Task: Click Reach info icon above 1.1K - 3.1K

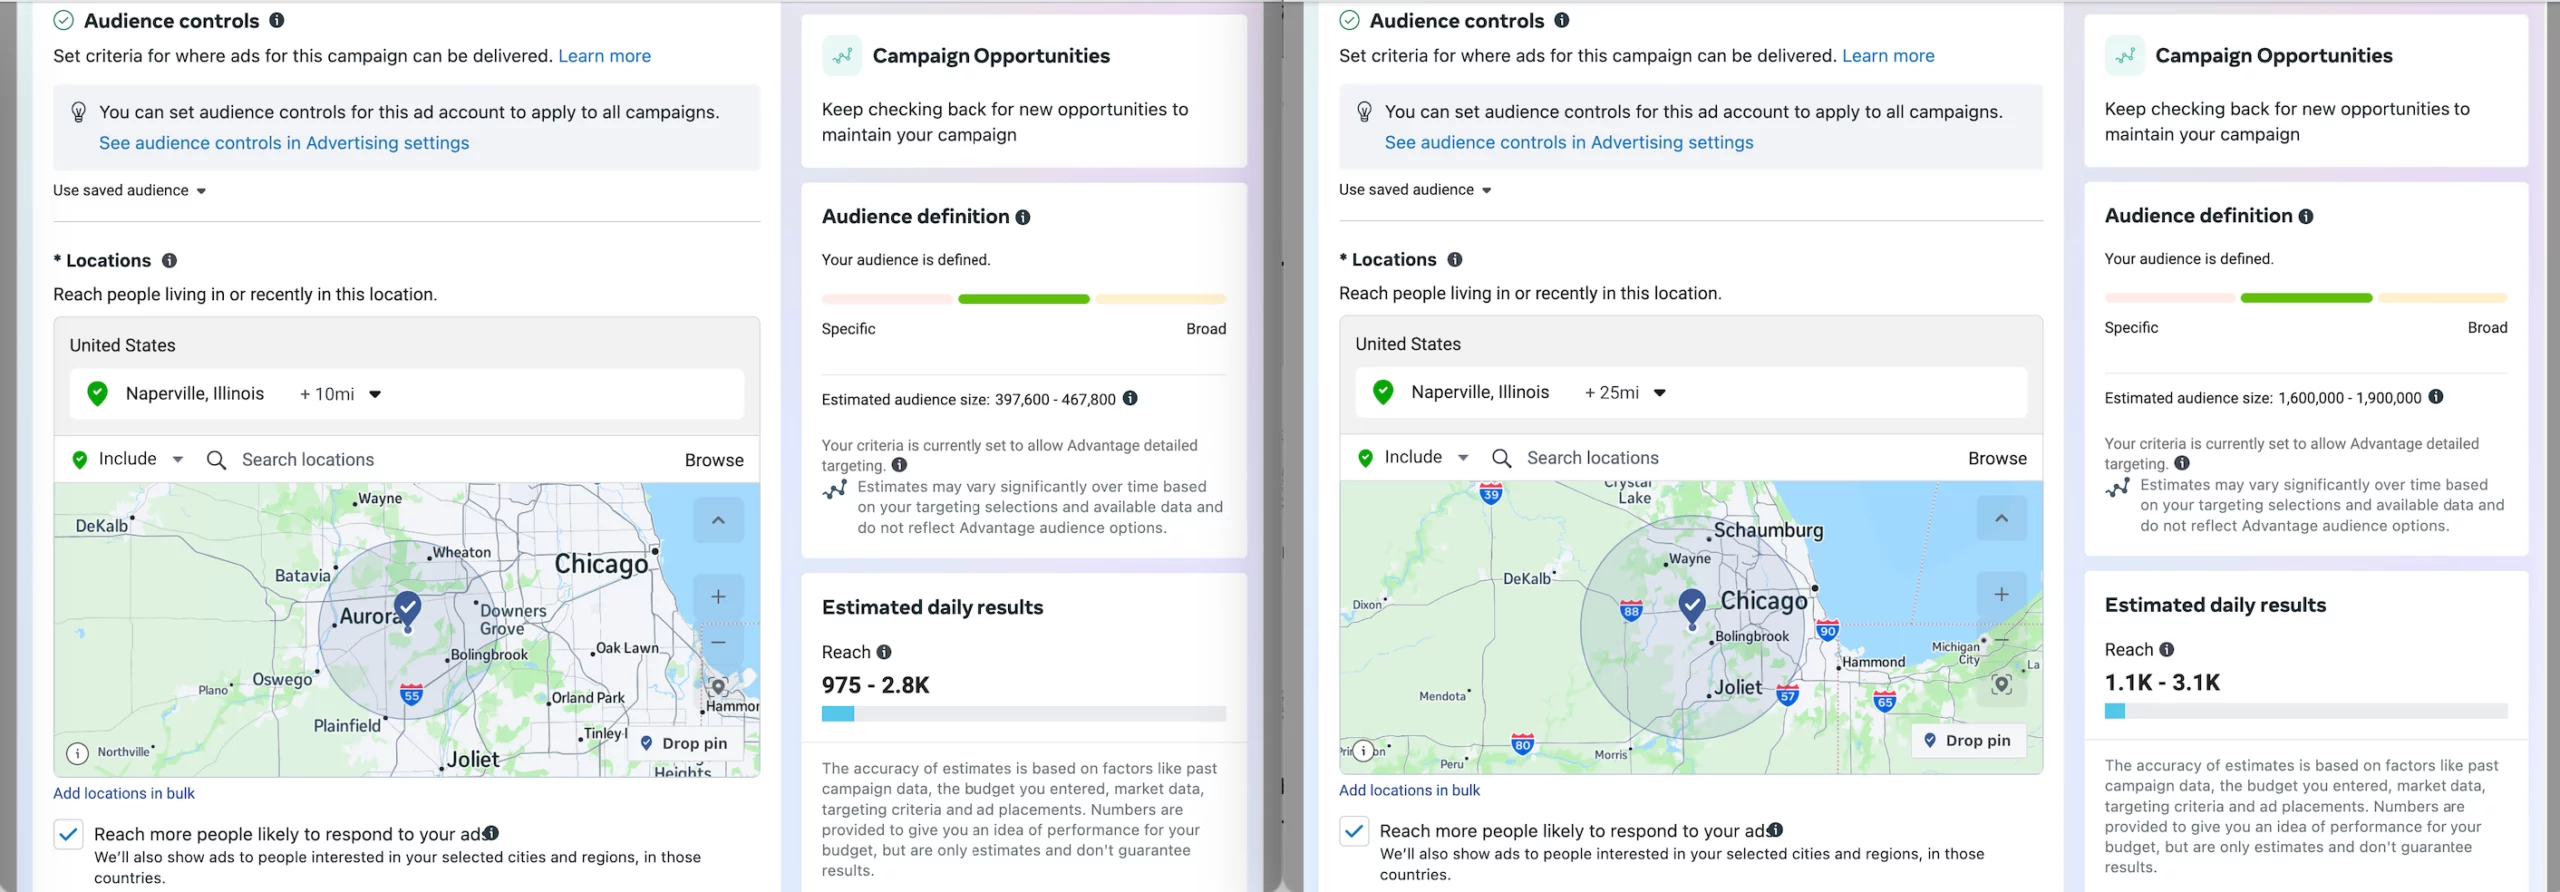Action: [2167, 649]
